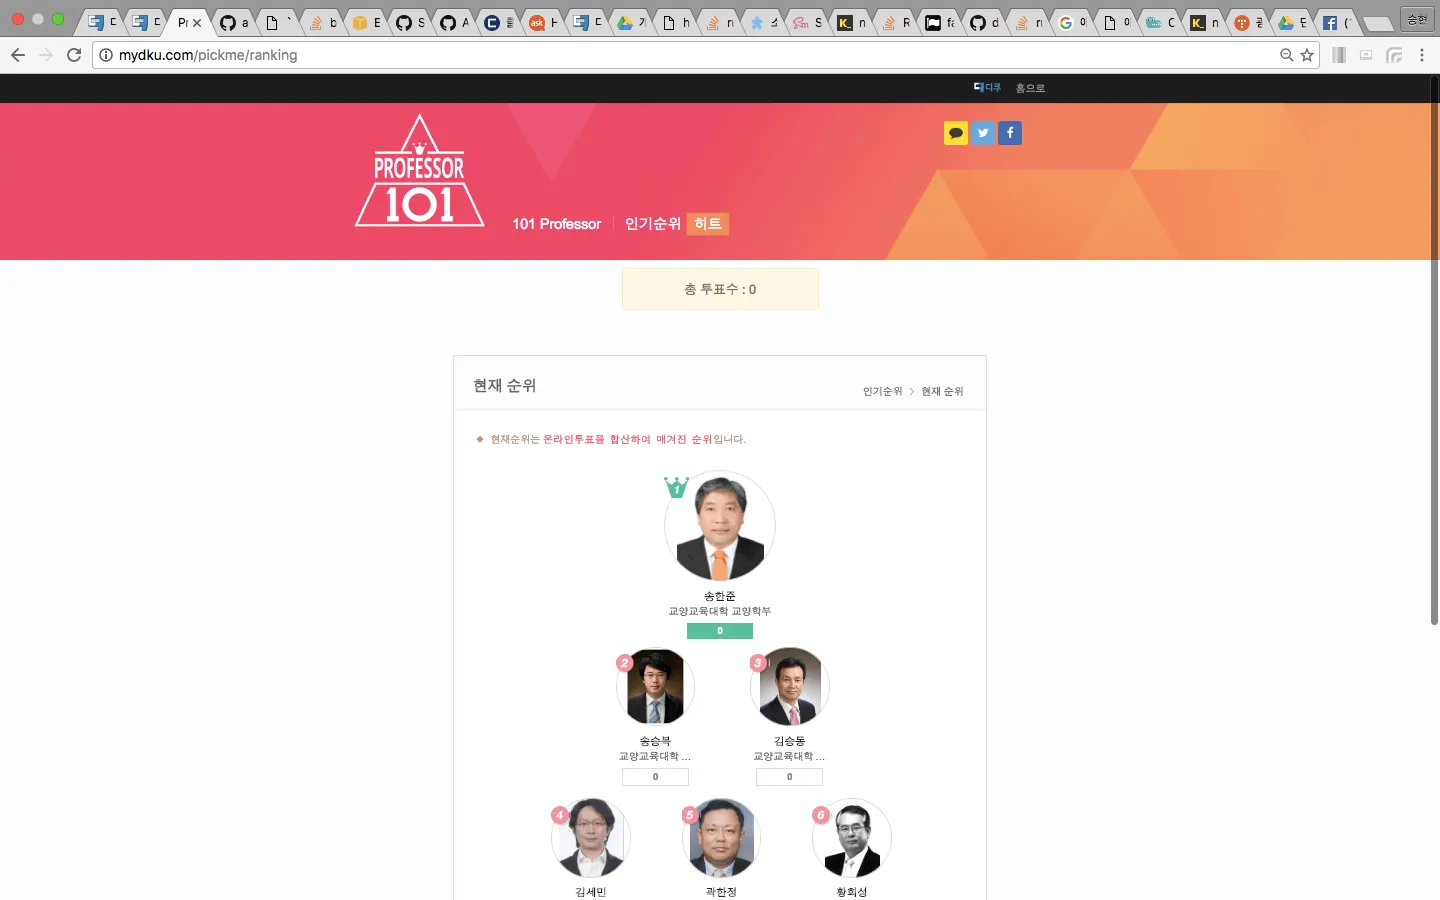
Task: Open the Chrome three-dot menu
Action: point(1422,55)
